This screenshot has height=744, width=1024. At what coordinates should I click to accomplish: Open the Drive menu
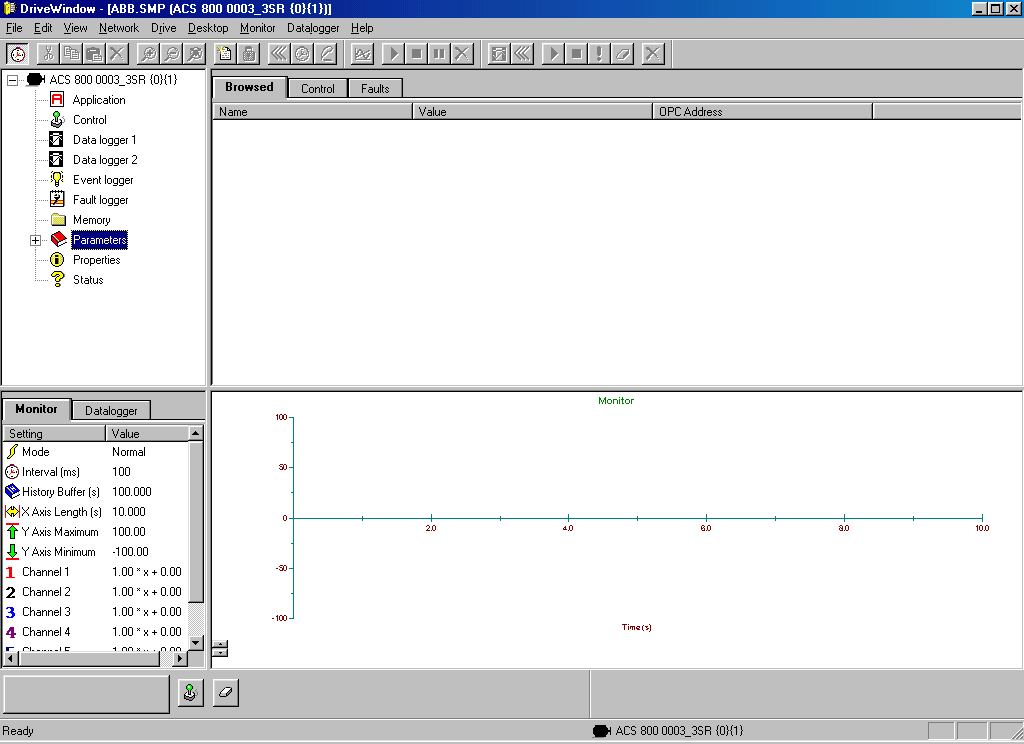click(163, 28)
